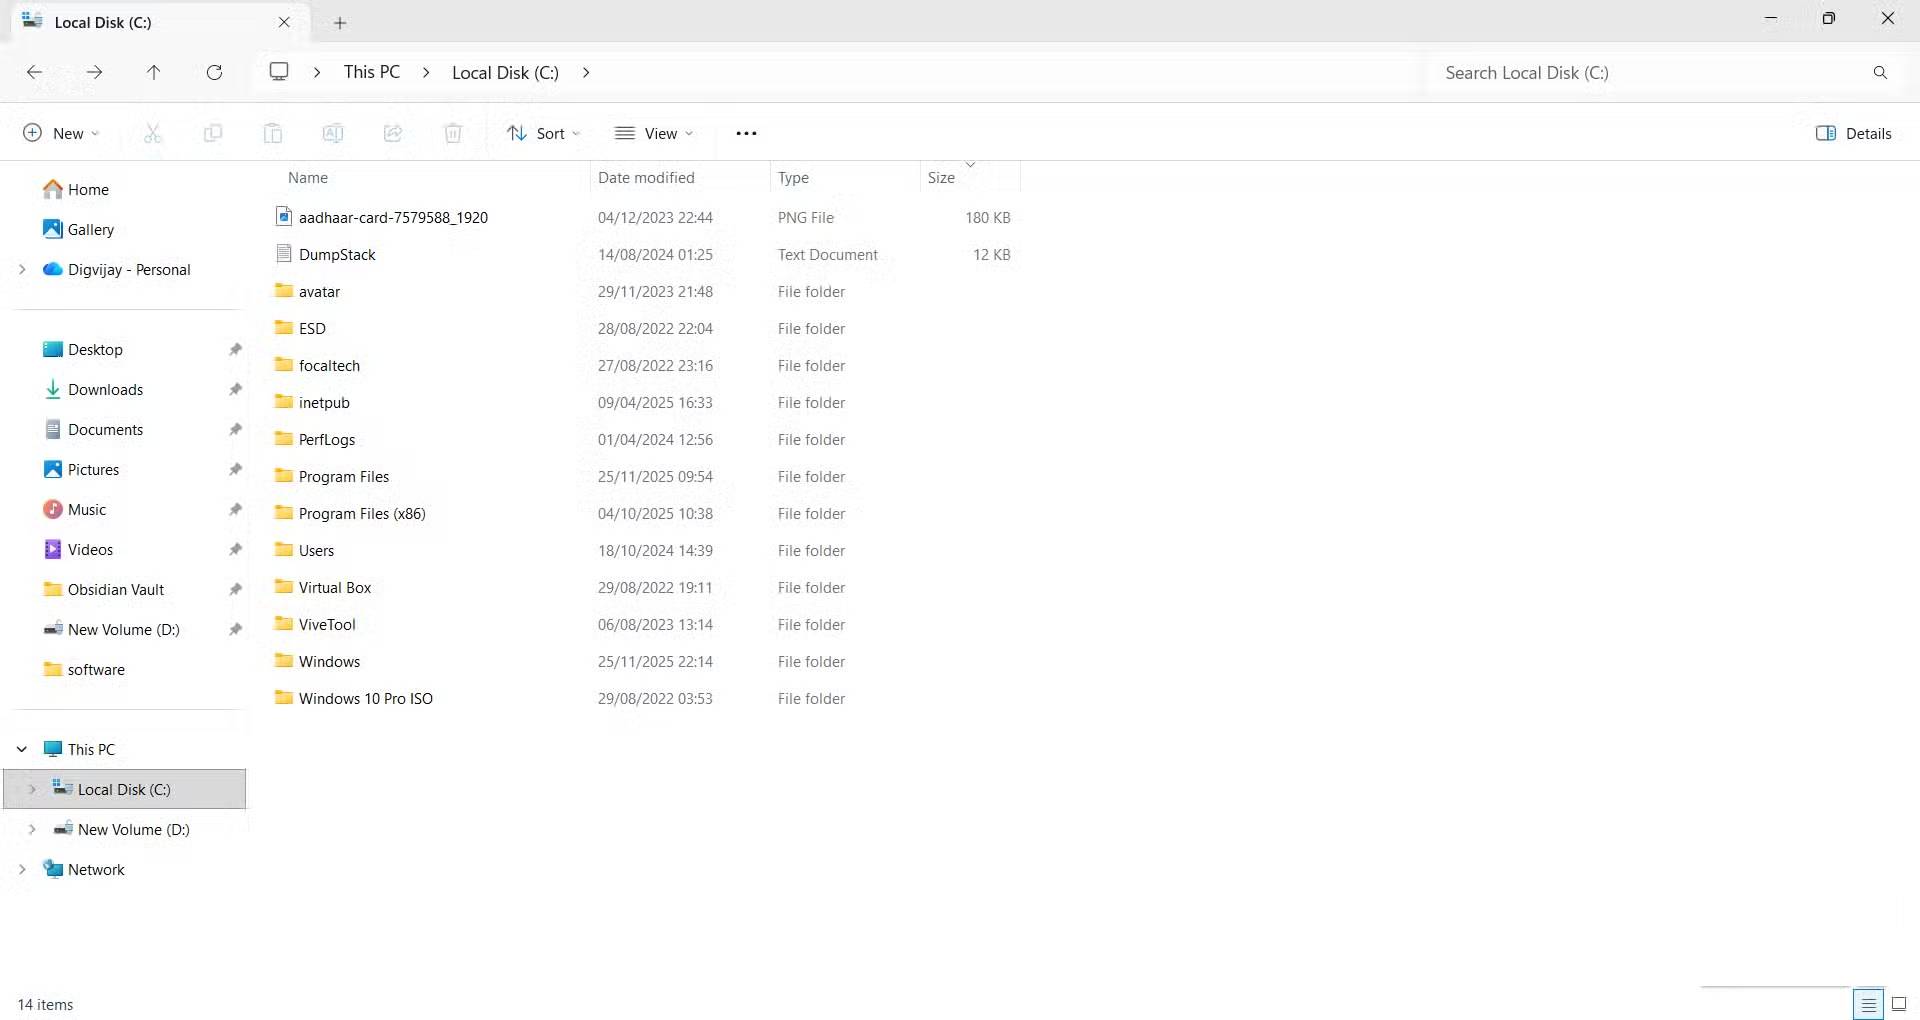Click the Delete trash icon in toolbar
Image resolution: width=1920 pixels, height=1020 pixels.
point(453,133)
